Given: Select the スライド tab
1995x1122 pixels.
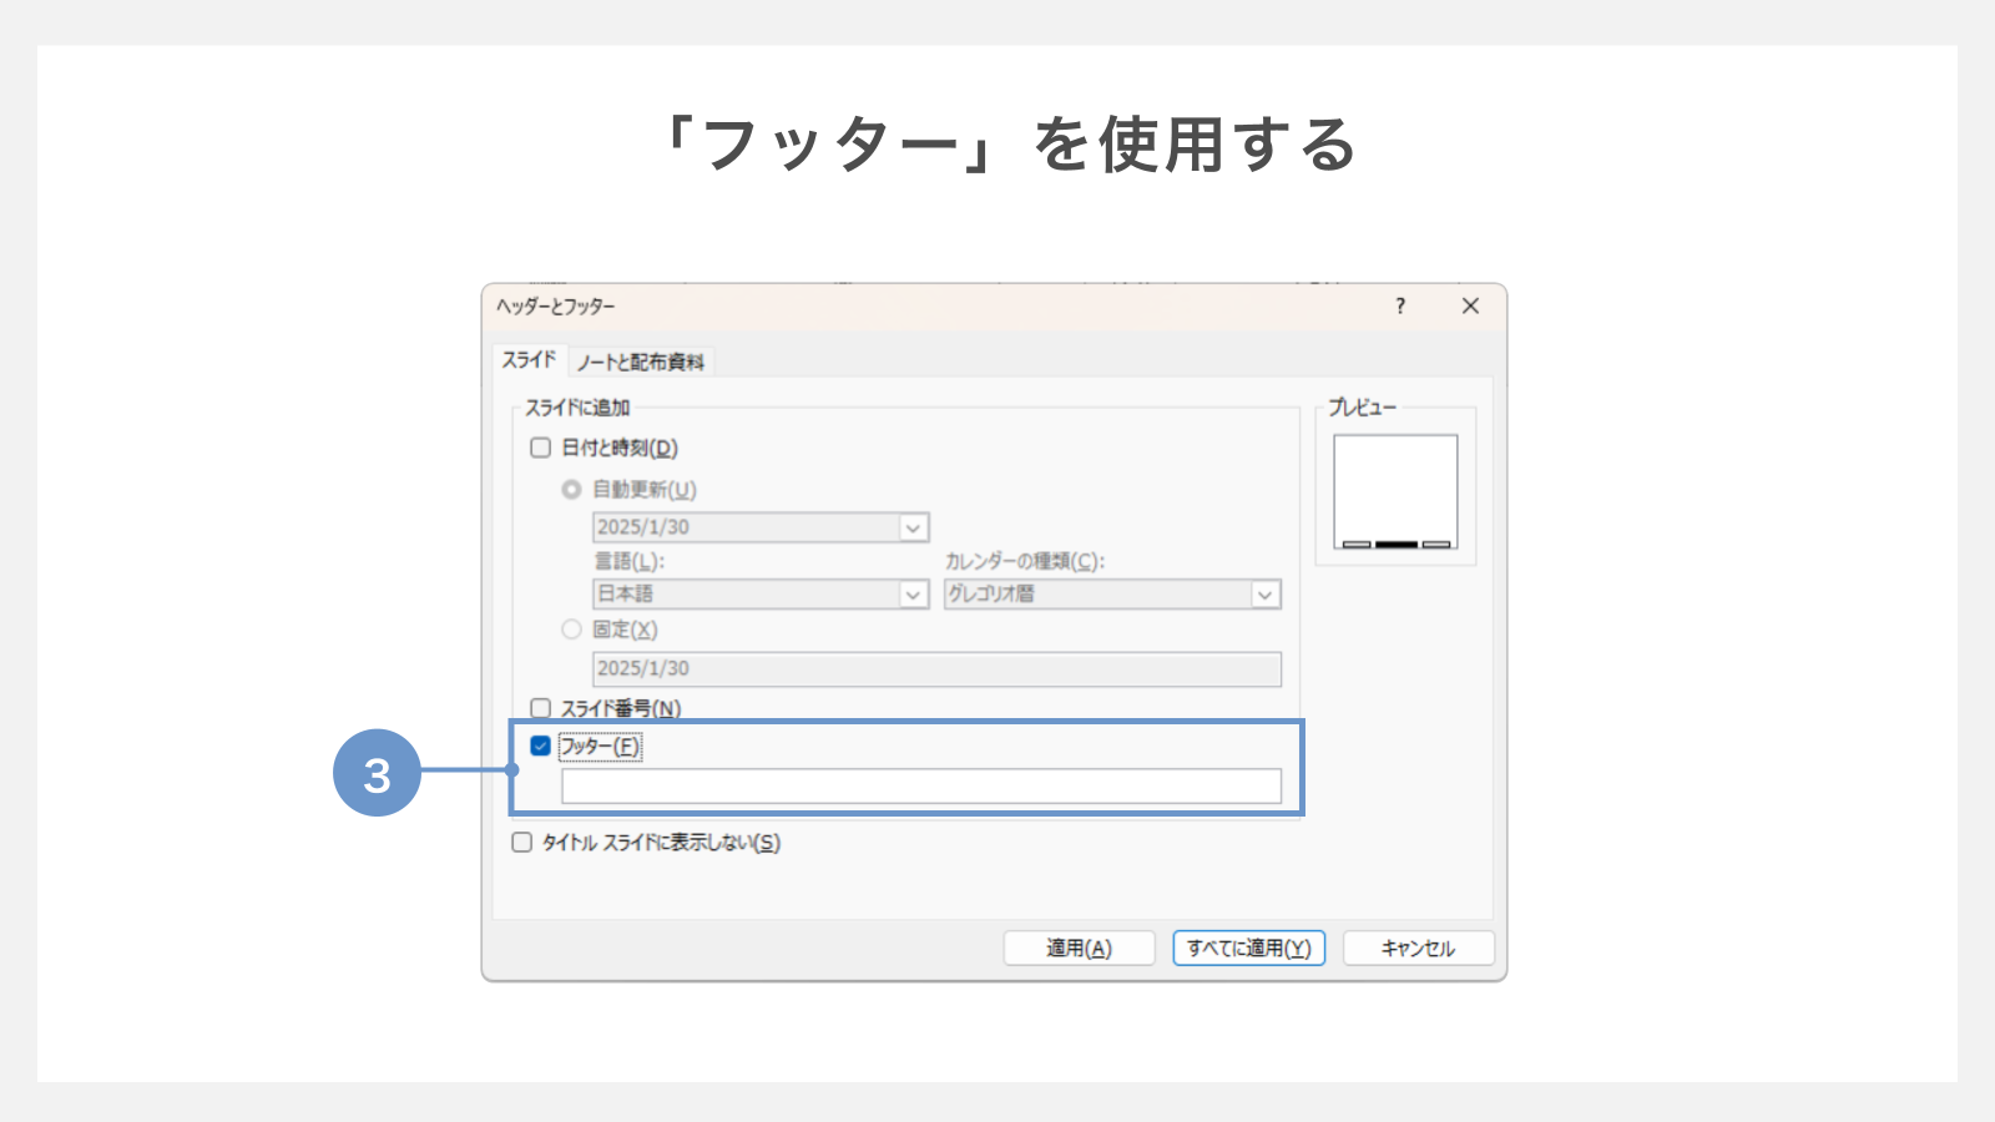Looking at the screenshot, I should (531, 362).
